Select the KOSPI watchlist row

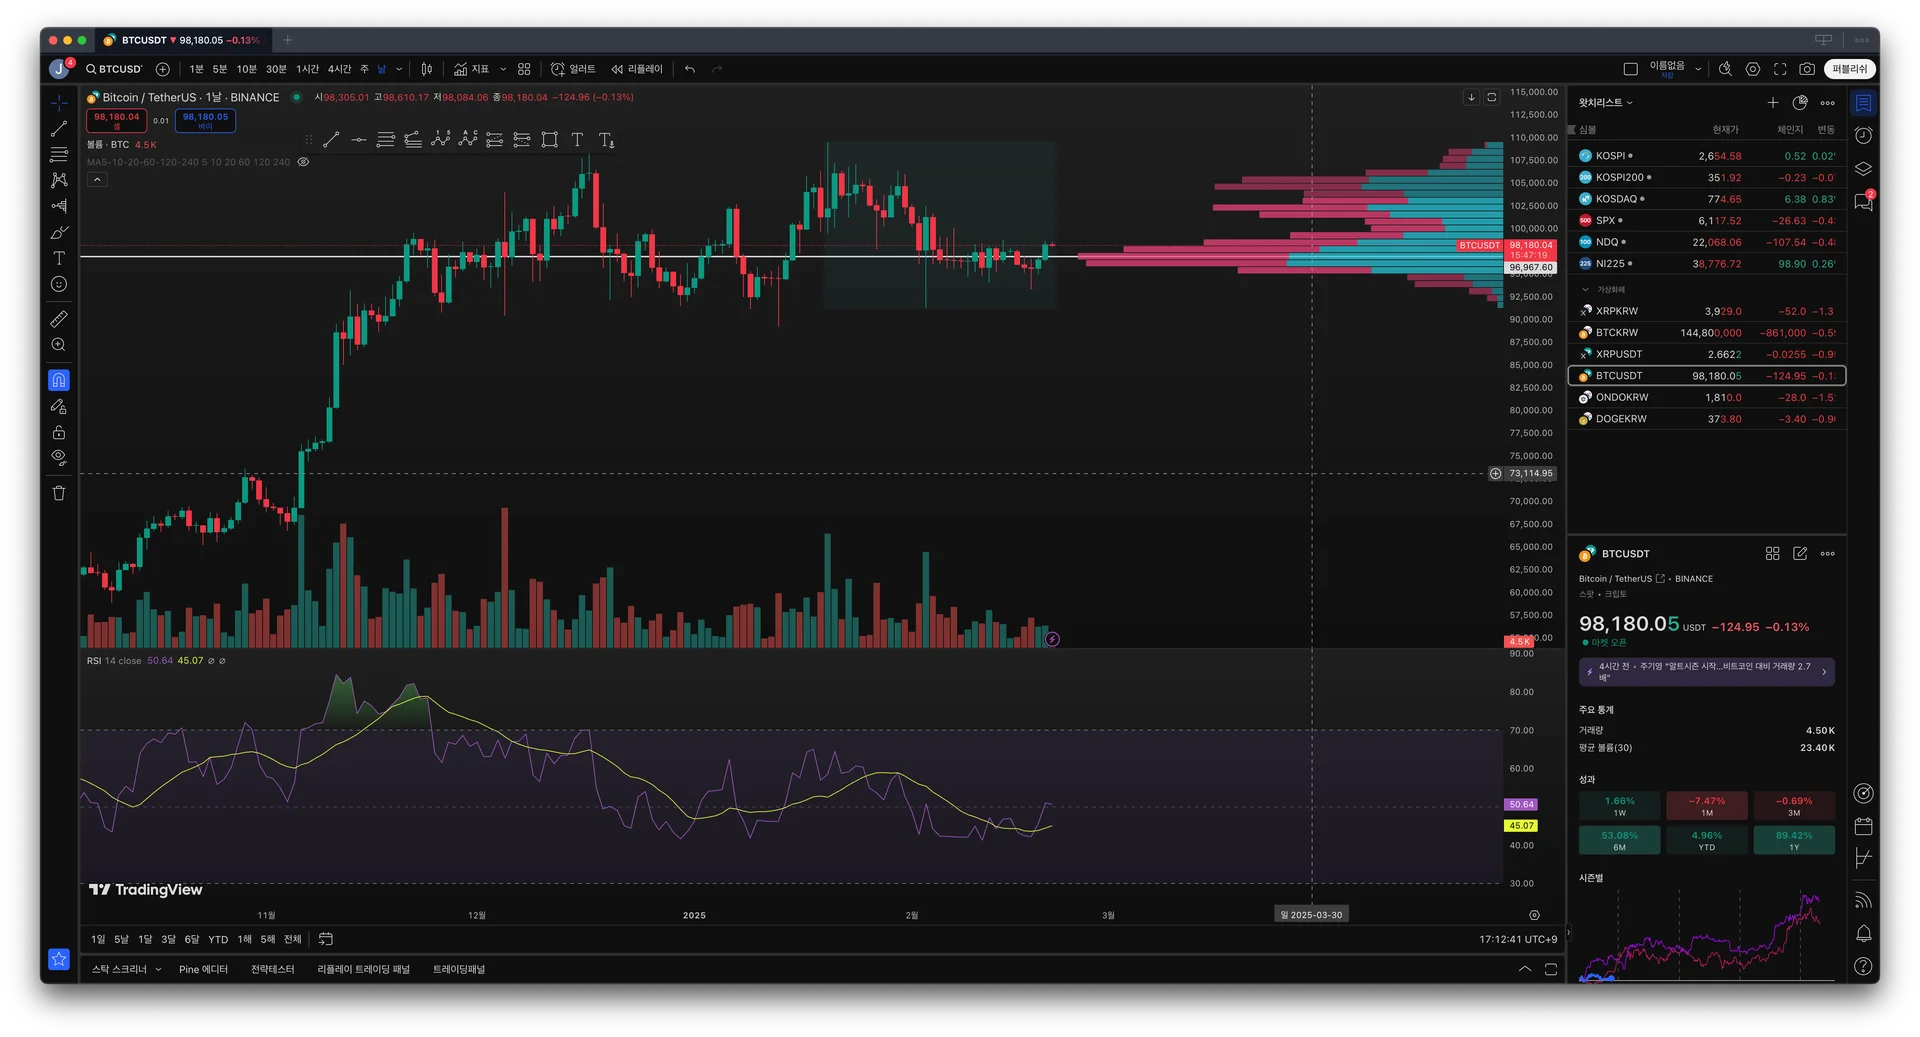point(1707,156)
